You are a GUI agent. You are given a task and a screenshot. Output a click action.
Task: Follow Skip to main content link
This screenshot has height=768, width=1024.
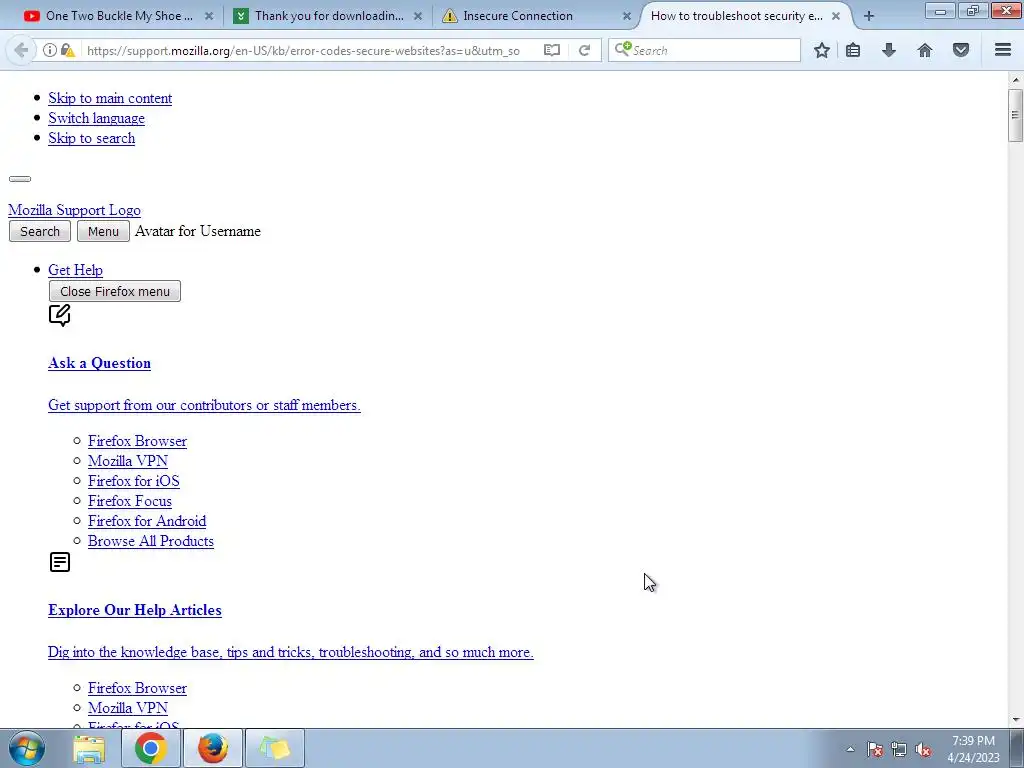(110, 98)
